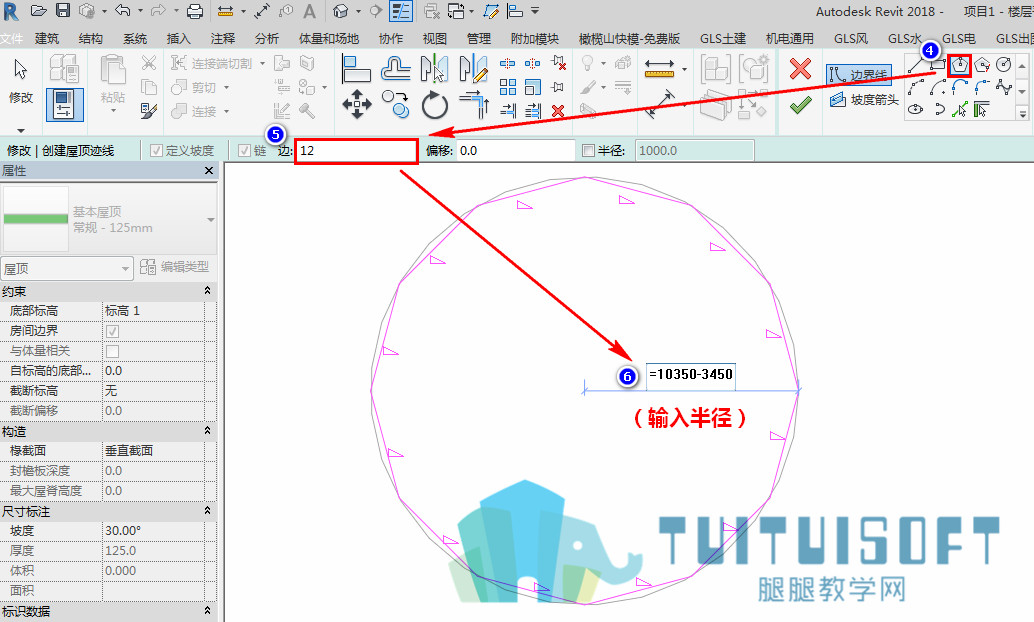Image resolution: width=1034 pixels, height=622 pixels.
Task: Toggle the 定义坡度 checkbox
Action: click(156, 151)
